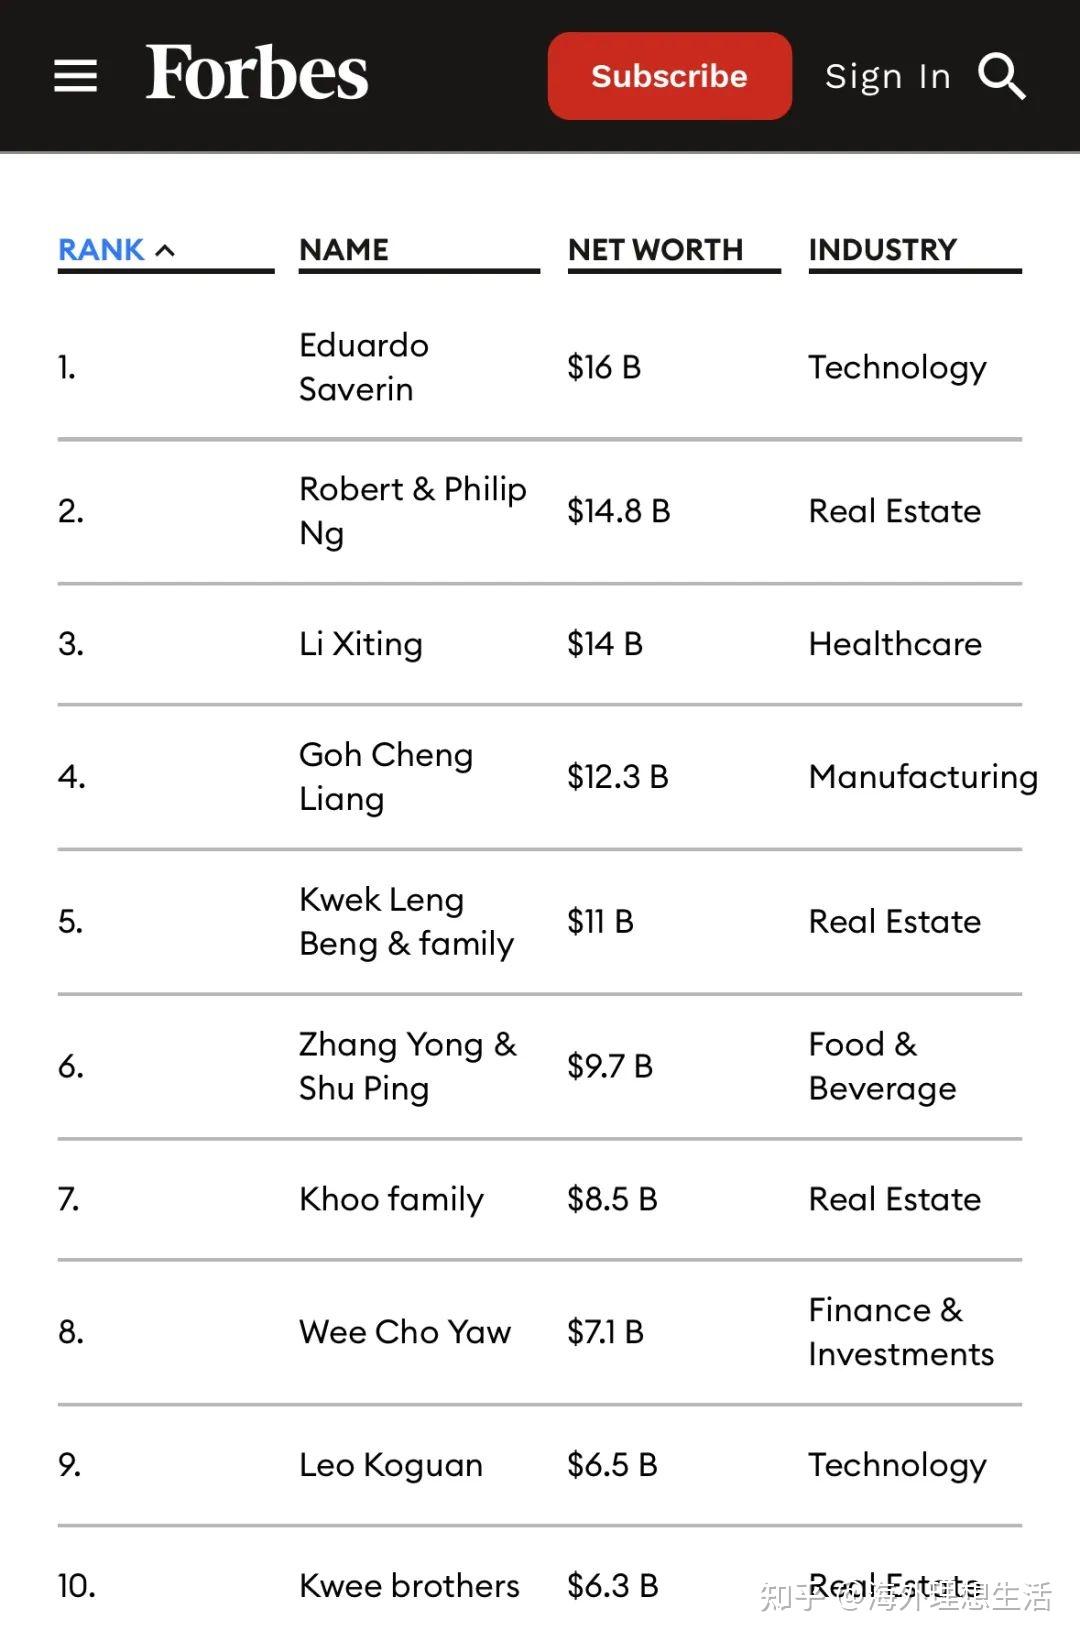View Kwek Leng Beng & family row
The image size is (1080, 1641).
[406, 921]
